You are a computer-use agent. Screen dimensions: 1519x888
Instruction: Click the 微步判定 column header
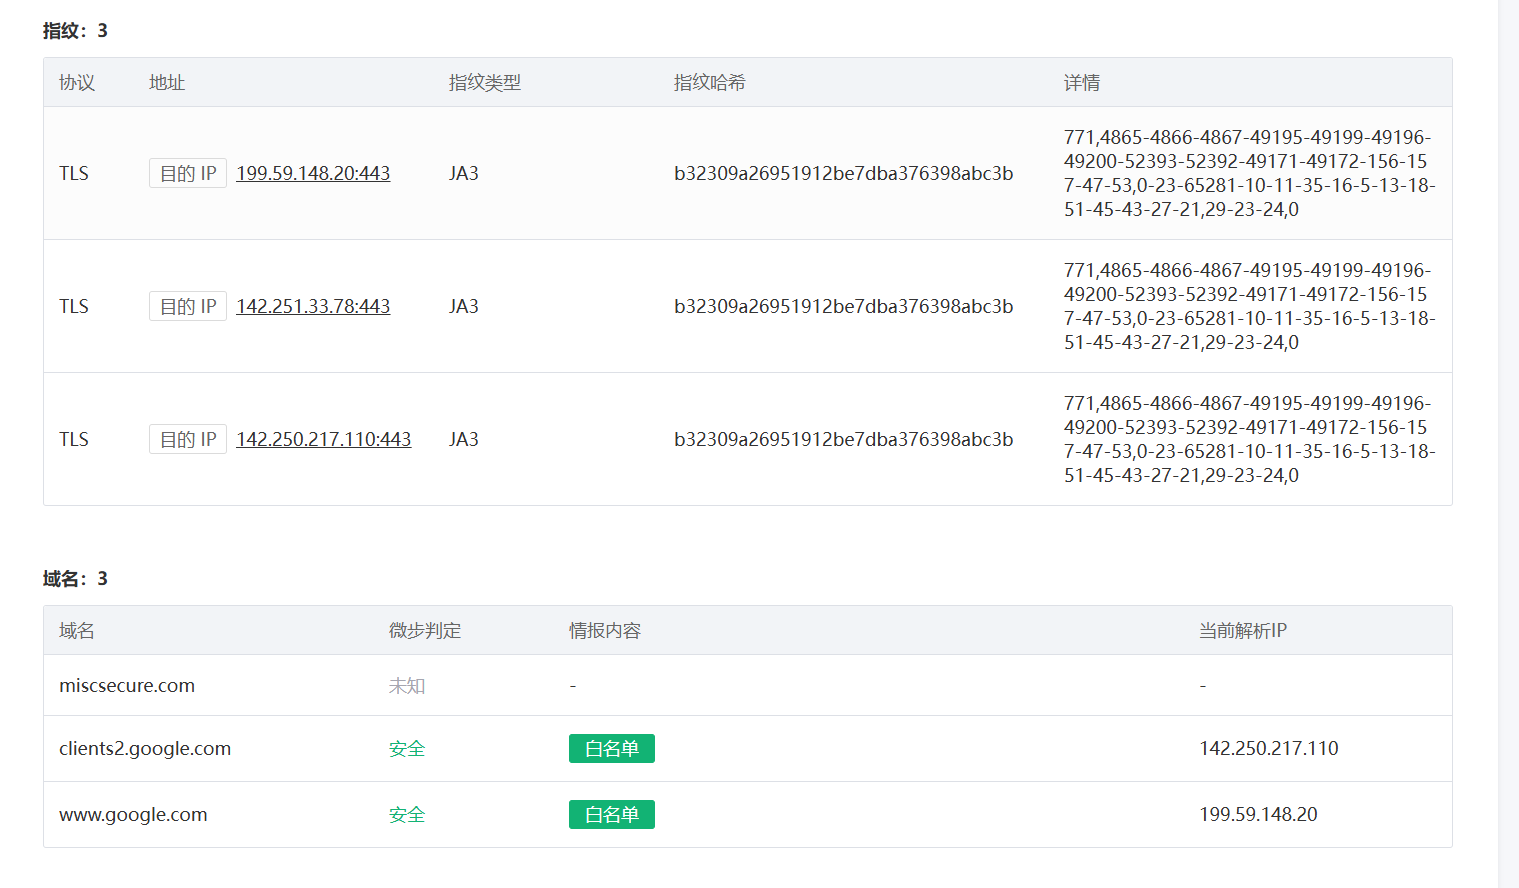tap(425, 631)
